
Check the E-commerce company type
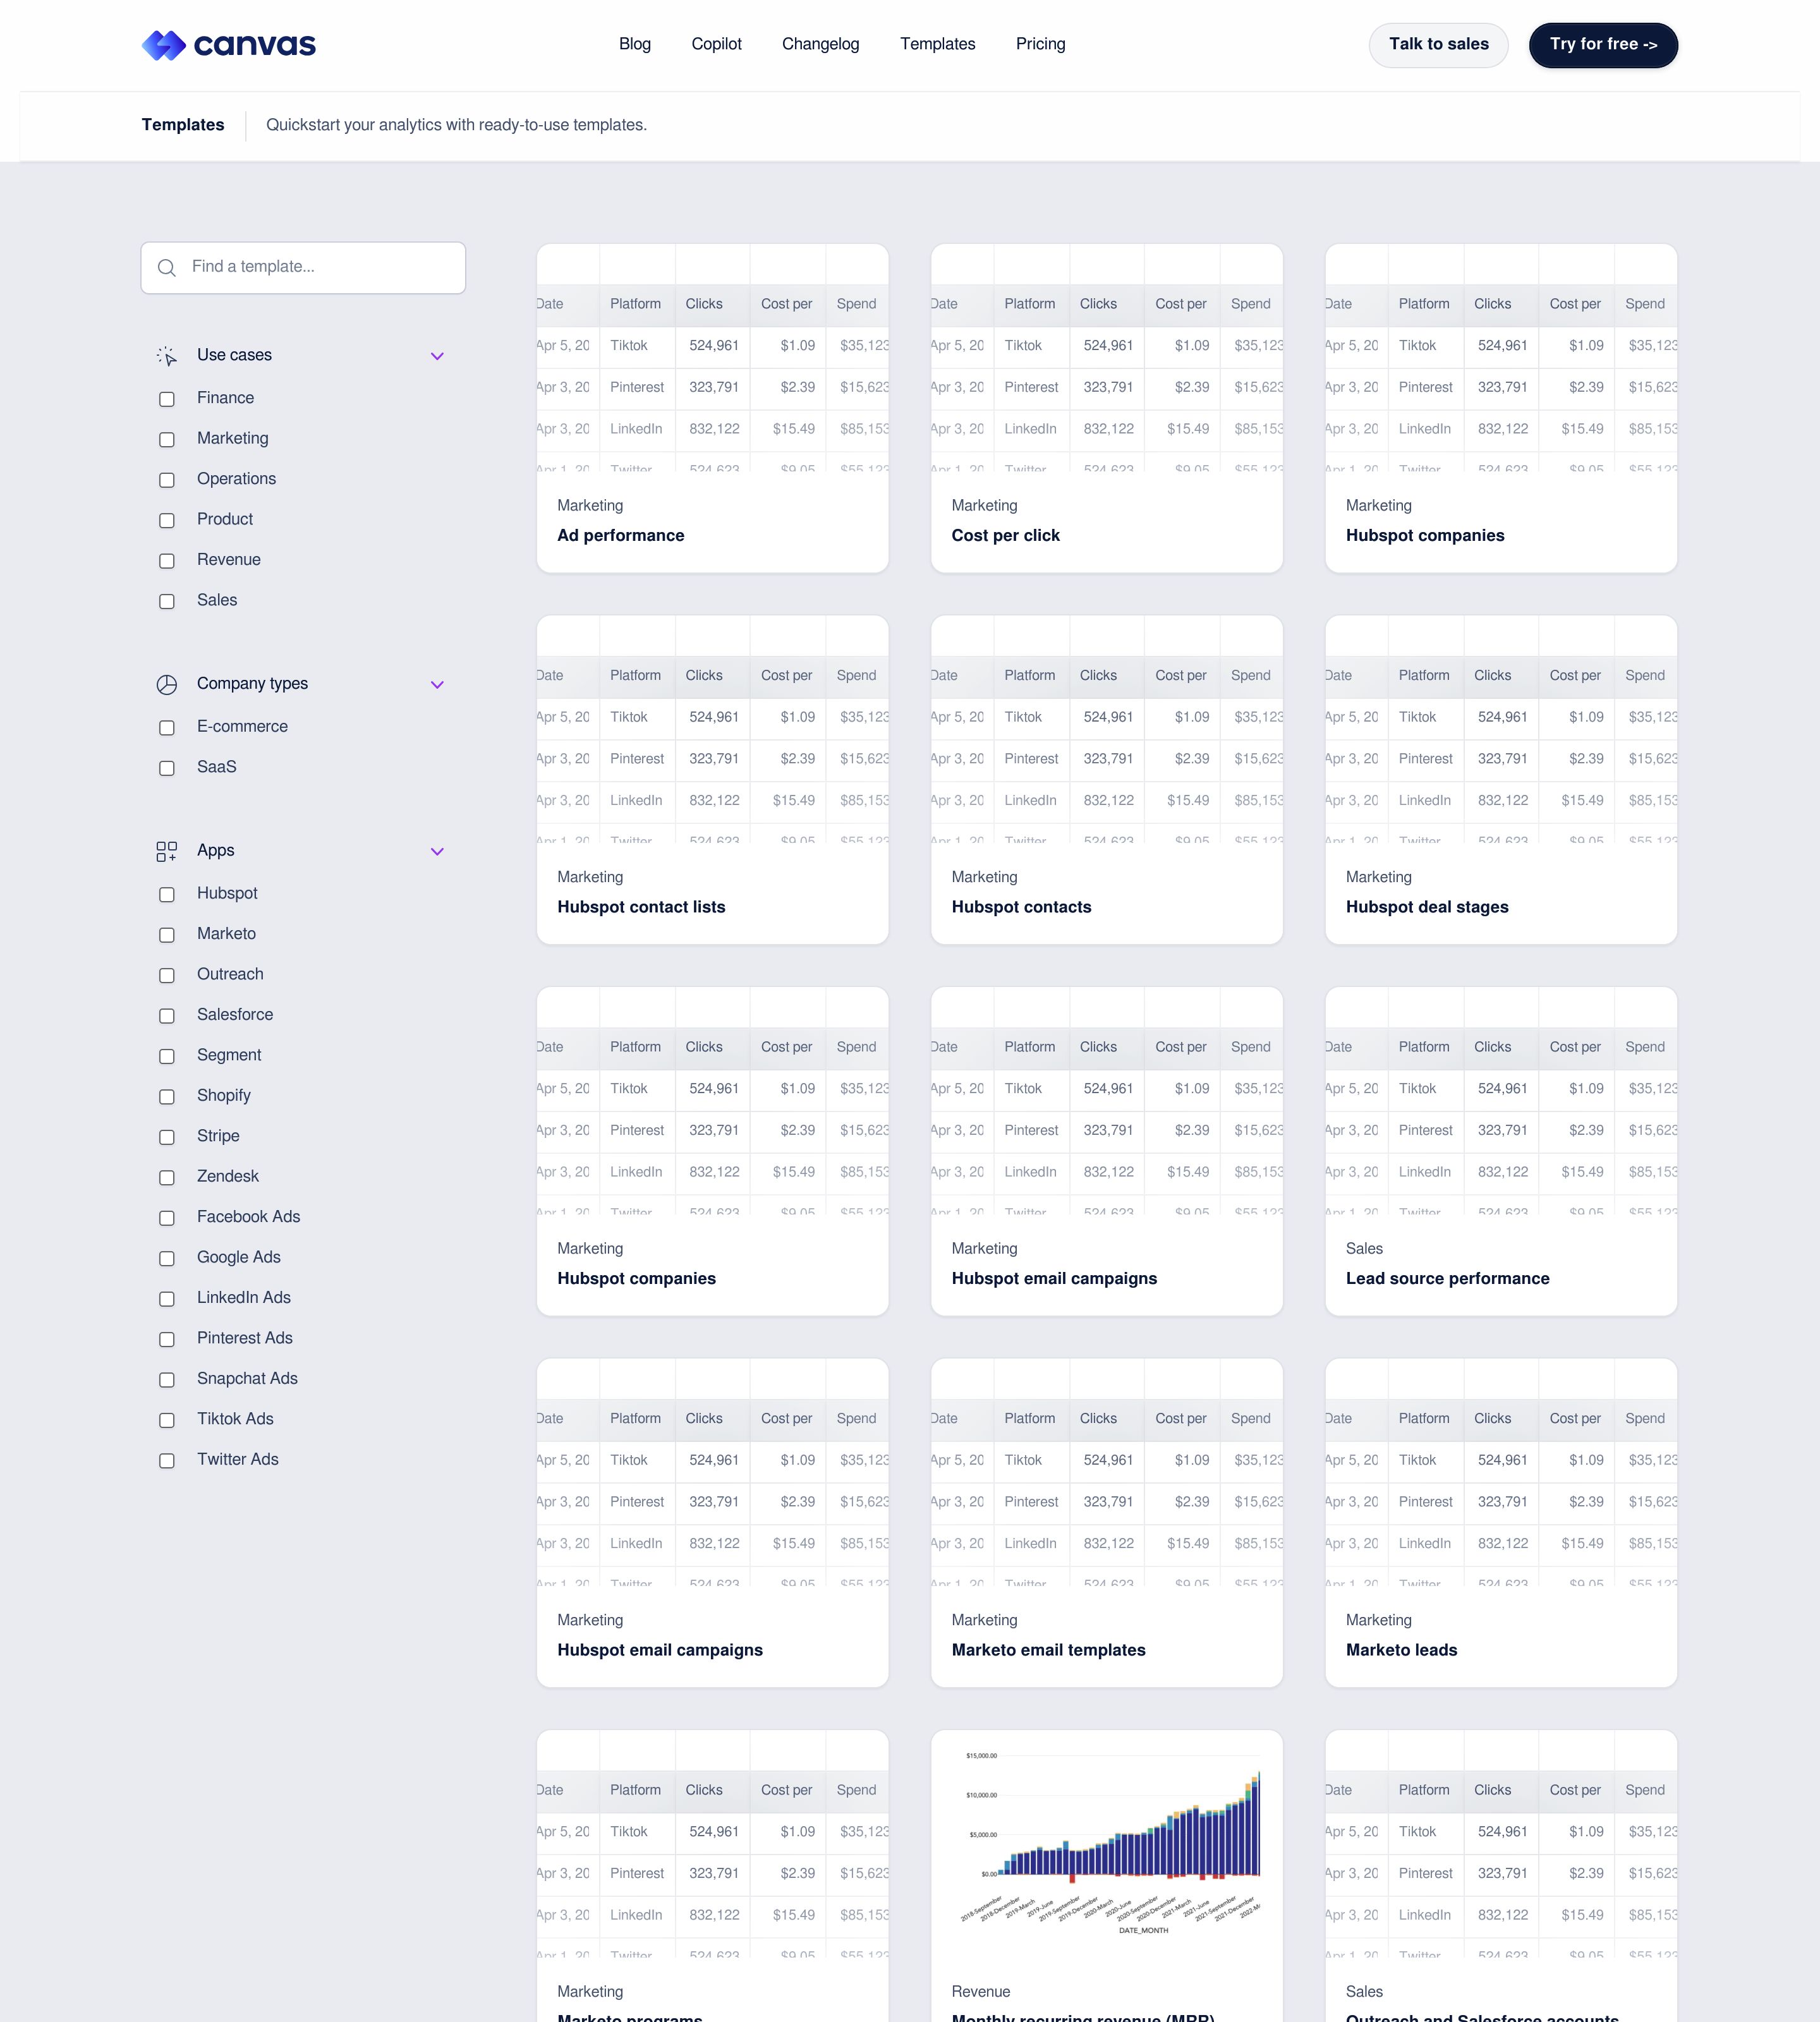coord(167,728)
